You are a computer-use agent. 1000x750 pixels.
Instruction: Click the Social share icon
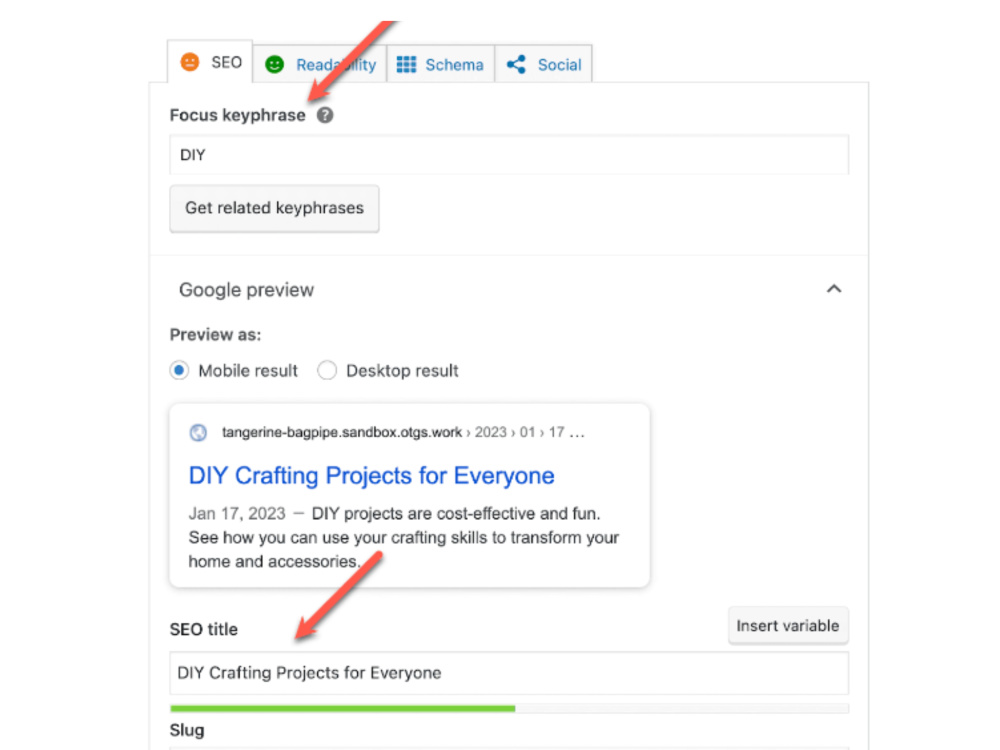click(x=516, y=64)
